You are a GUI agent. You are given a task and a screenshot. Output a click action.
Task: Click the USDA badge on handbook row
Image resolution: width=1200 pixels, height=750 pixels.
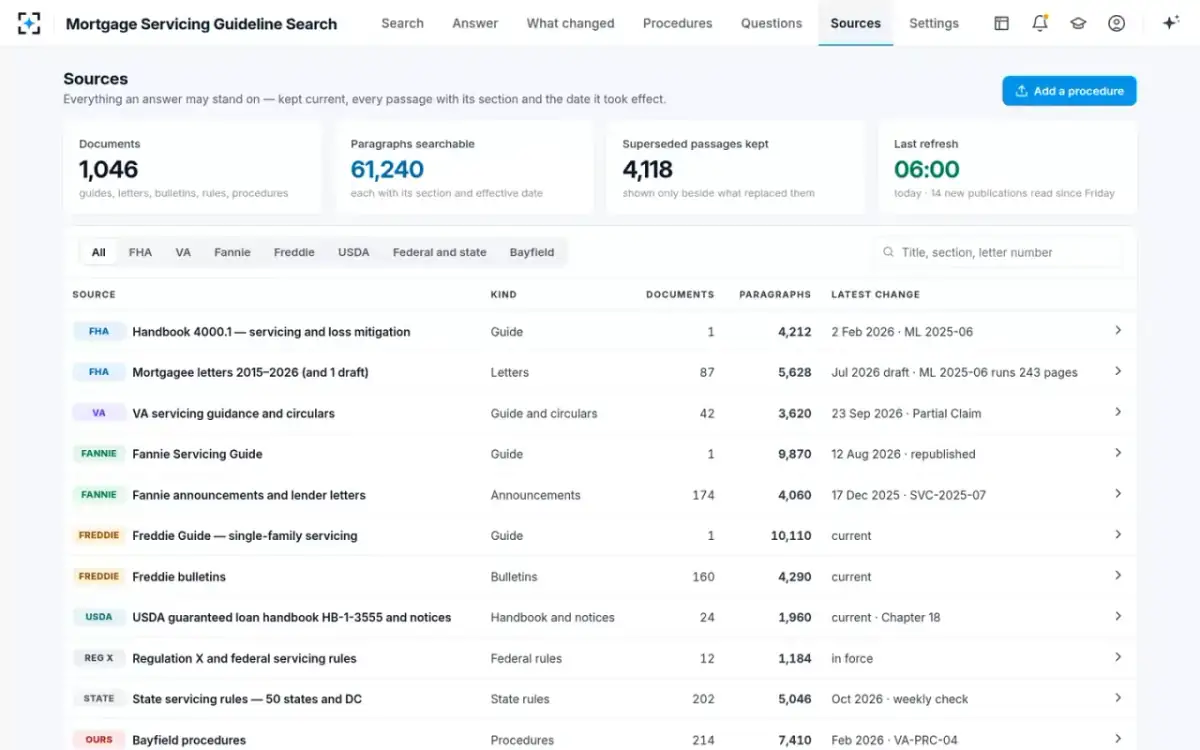pos(99,617)
